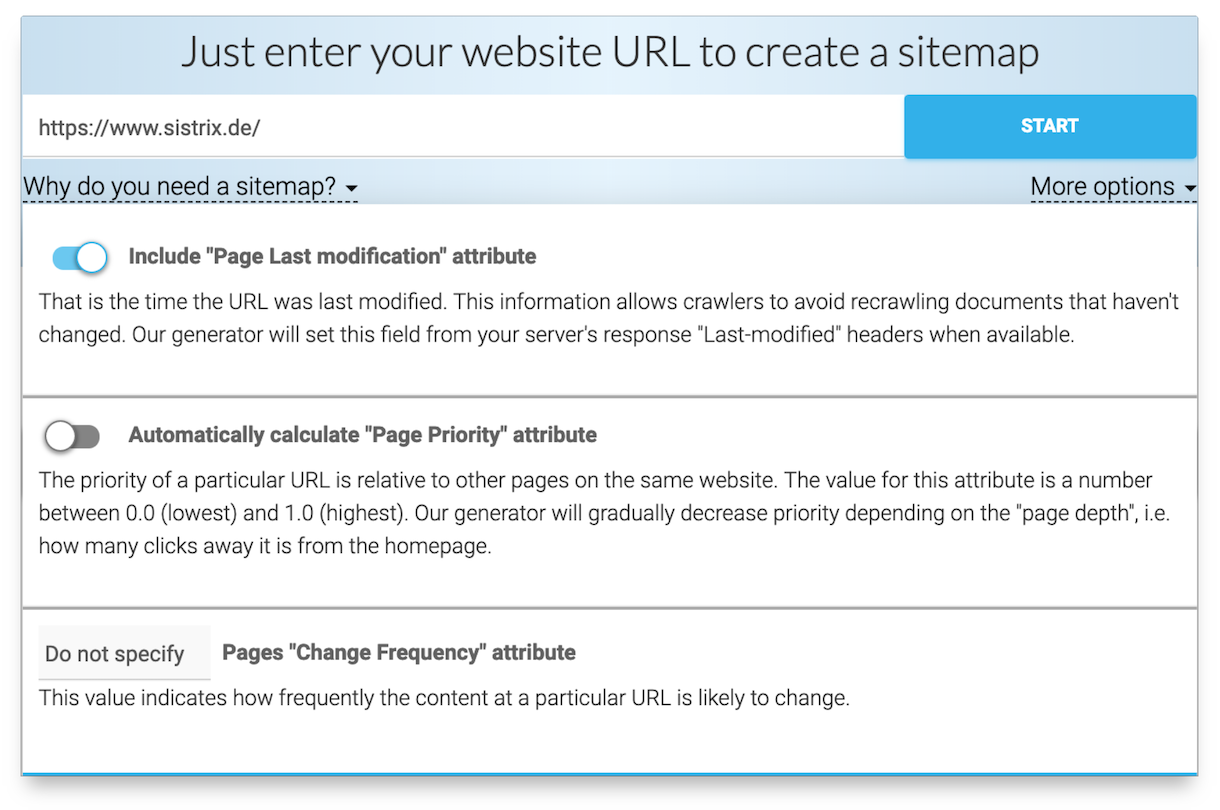Click the "Just enter your website URL" heading
The image size is (1220, 810).
(609, 52)
